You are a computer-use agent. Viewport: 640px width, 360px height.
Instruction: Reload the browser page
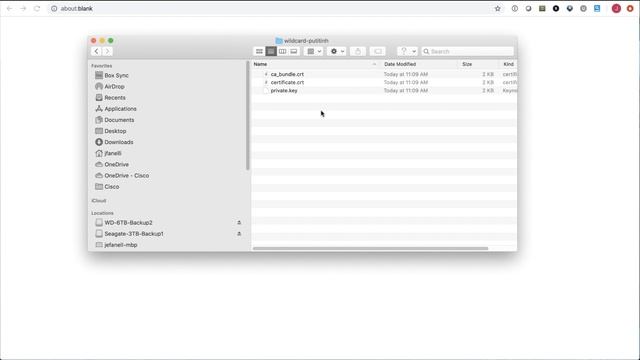click(x=37, y=9)
